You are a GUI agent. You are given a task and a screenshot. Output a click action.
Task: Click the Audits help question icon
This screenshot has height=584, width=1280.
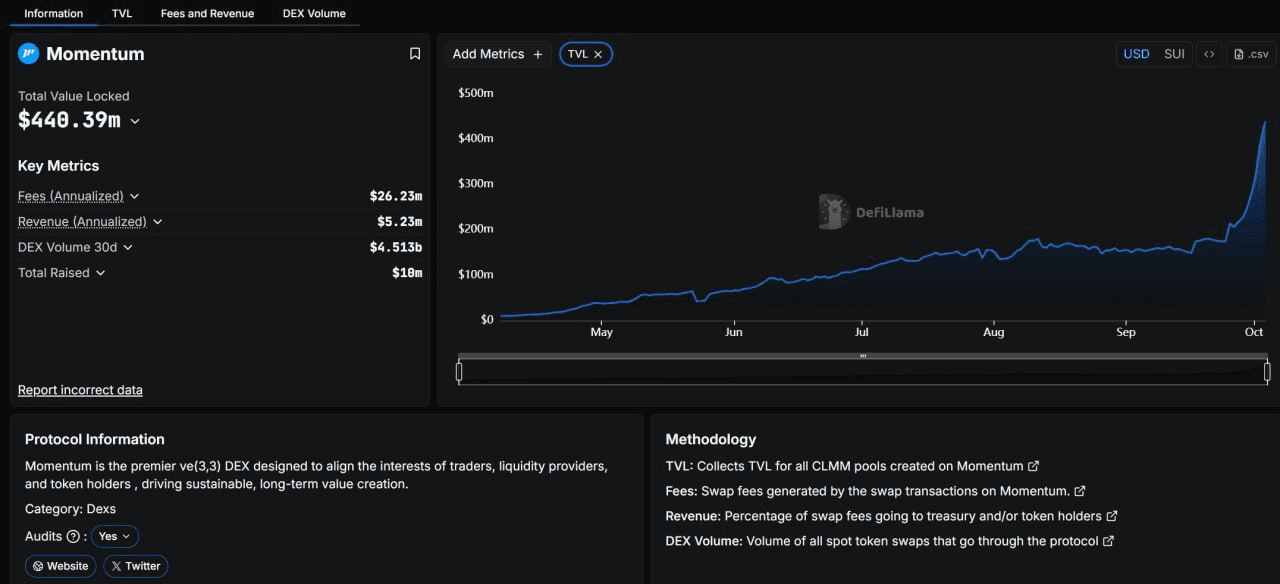[72, 537]
